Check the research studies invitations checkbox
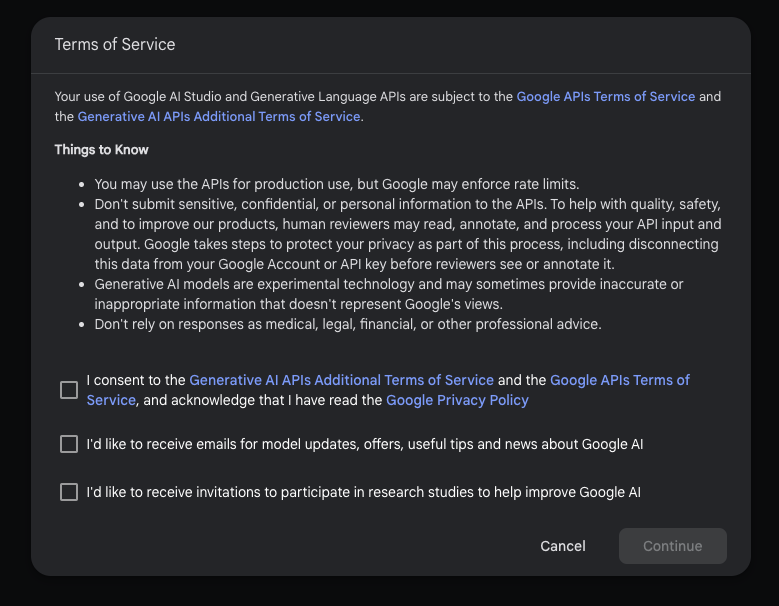 [69, 492]
